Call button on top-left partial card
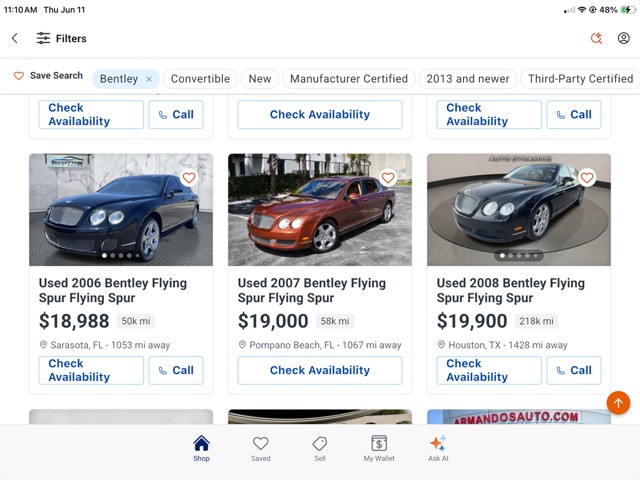 click(176, 114)
